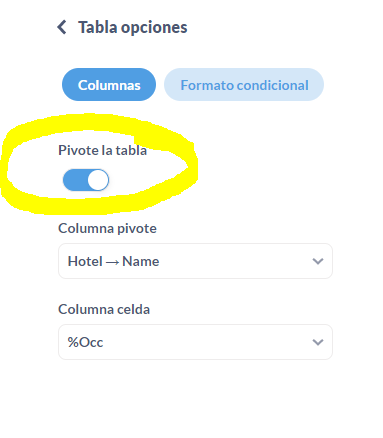Expand cell column list showing %Occ

tap(195, 342)
